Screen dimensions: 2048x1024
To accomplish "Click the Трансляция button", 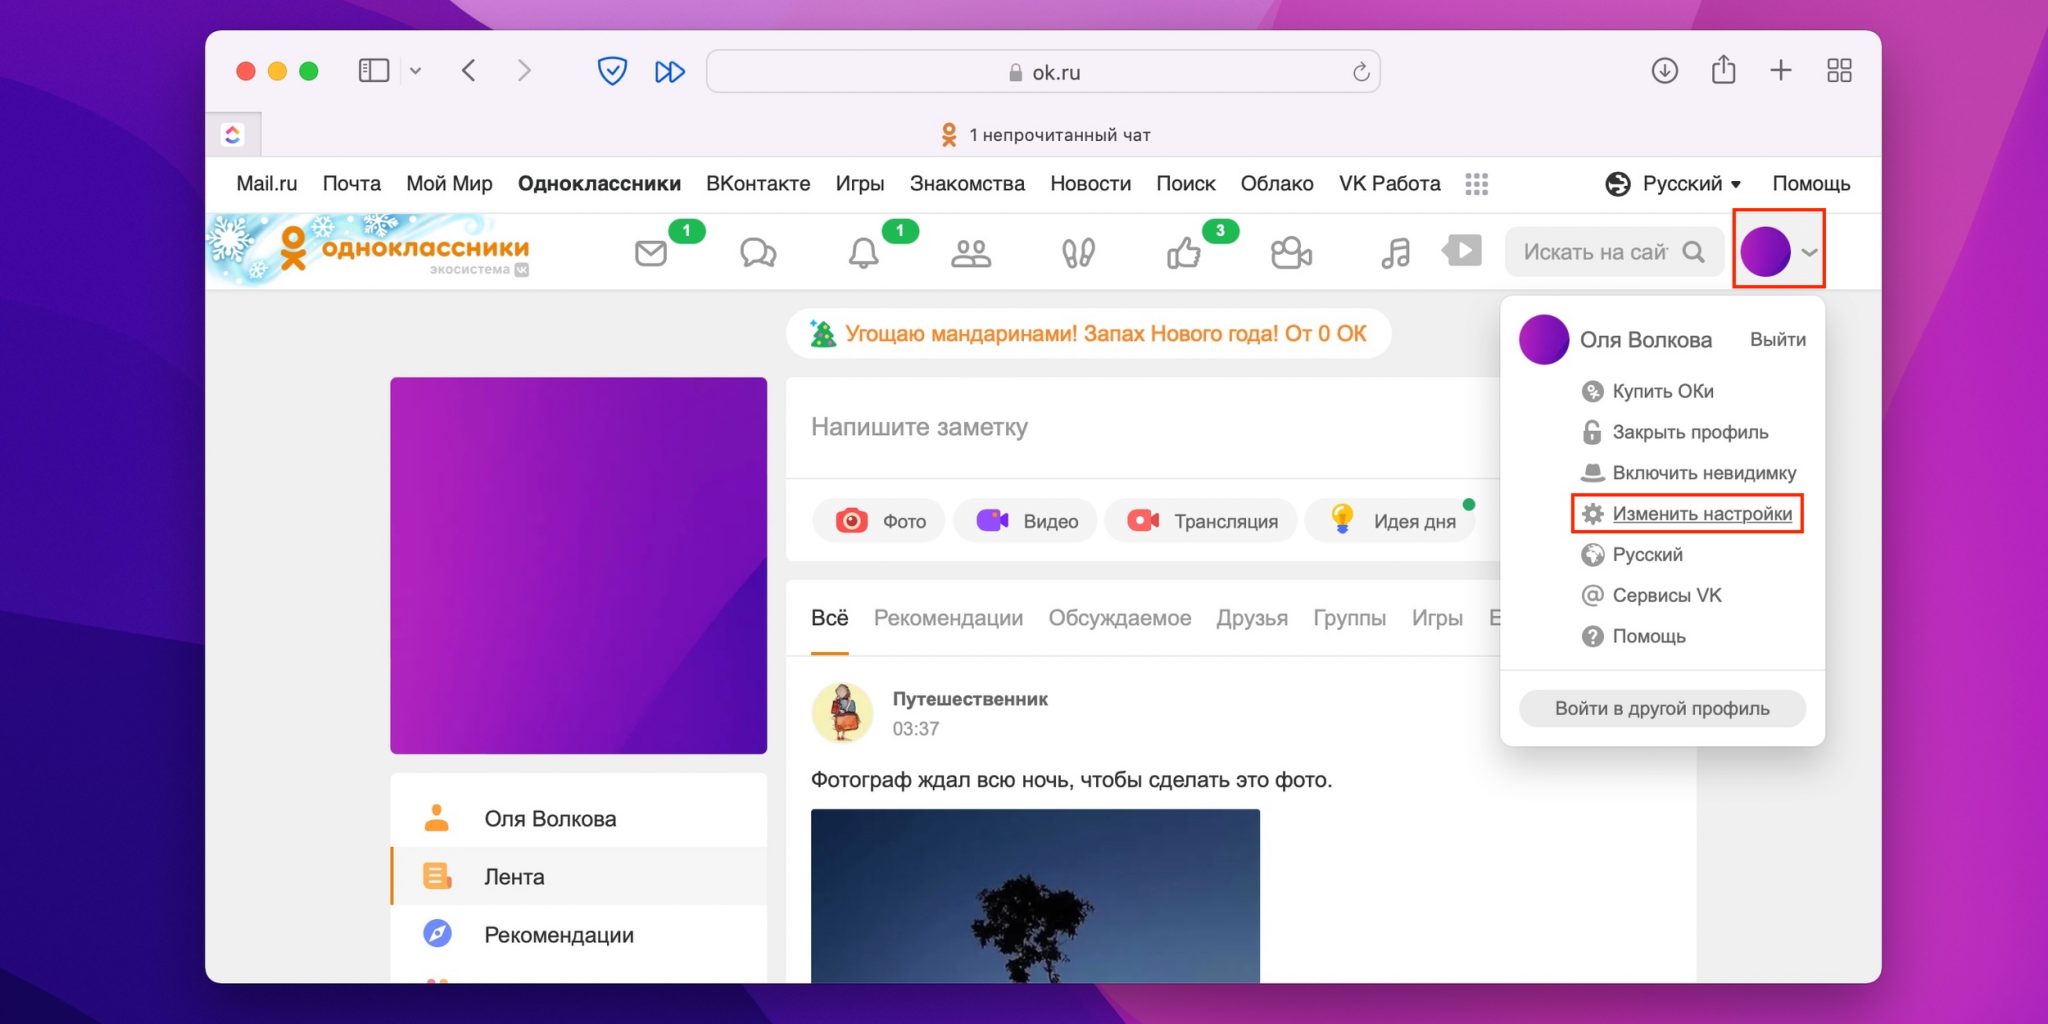I will click(x=1201, y=521).
